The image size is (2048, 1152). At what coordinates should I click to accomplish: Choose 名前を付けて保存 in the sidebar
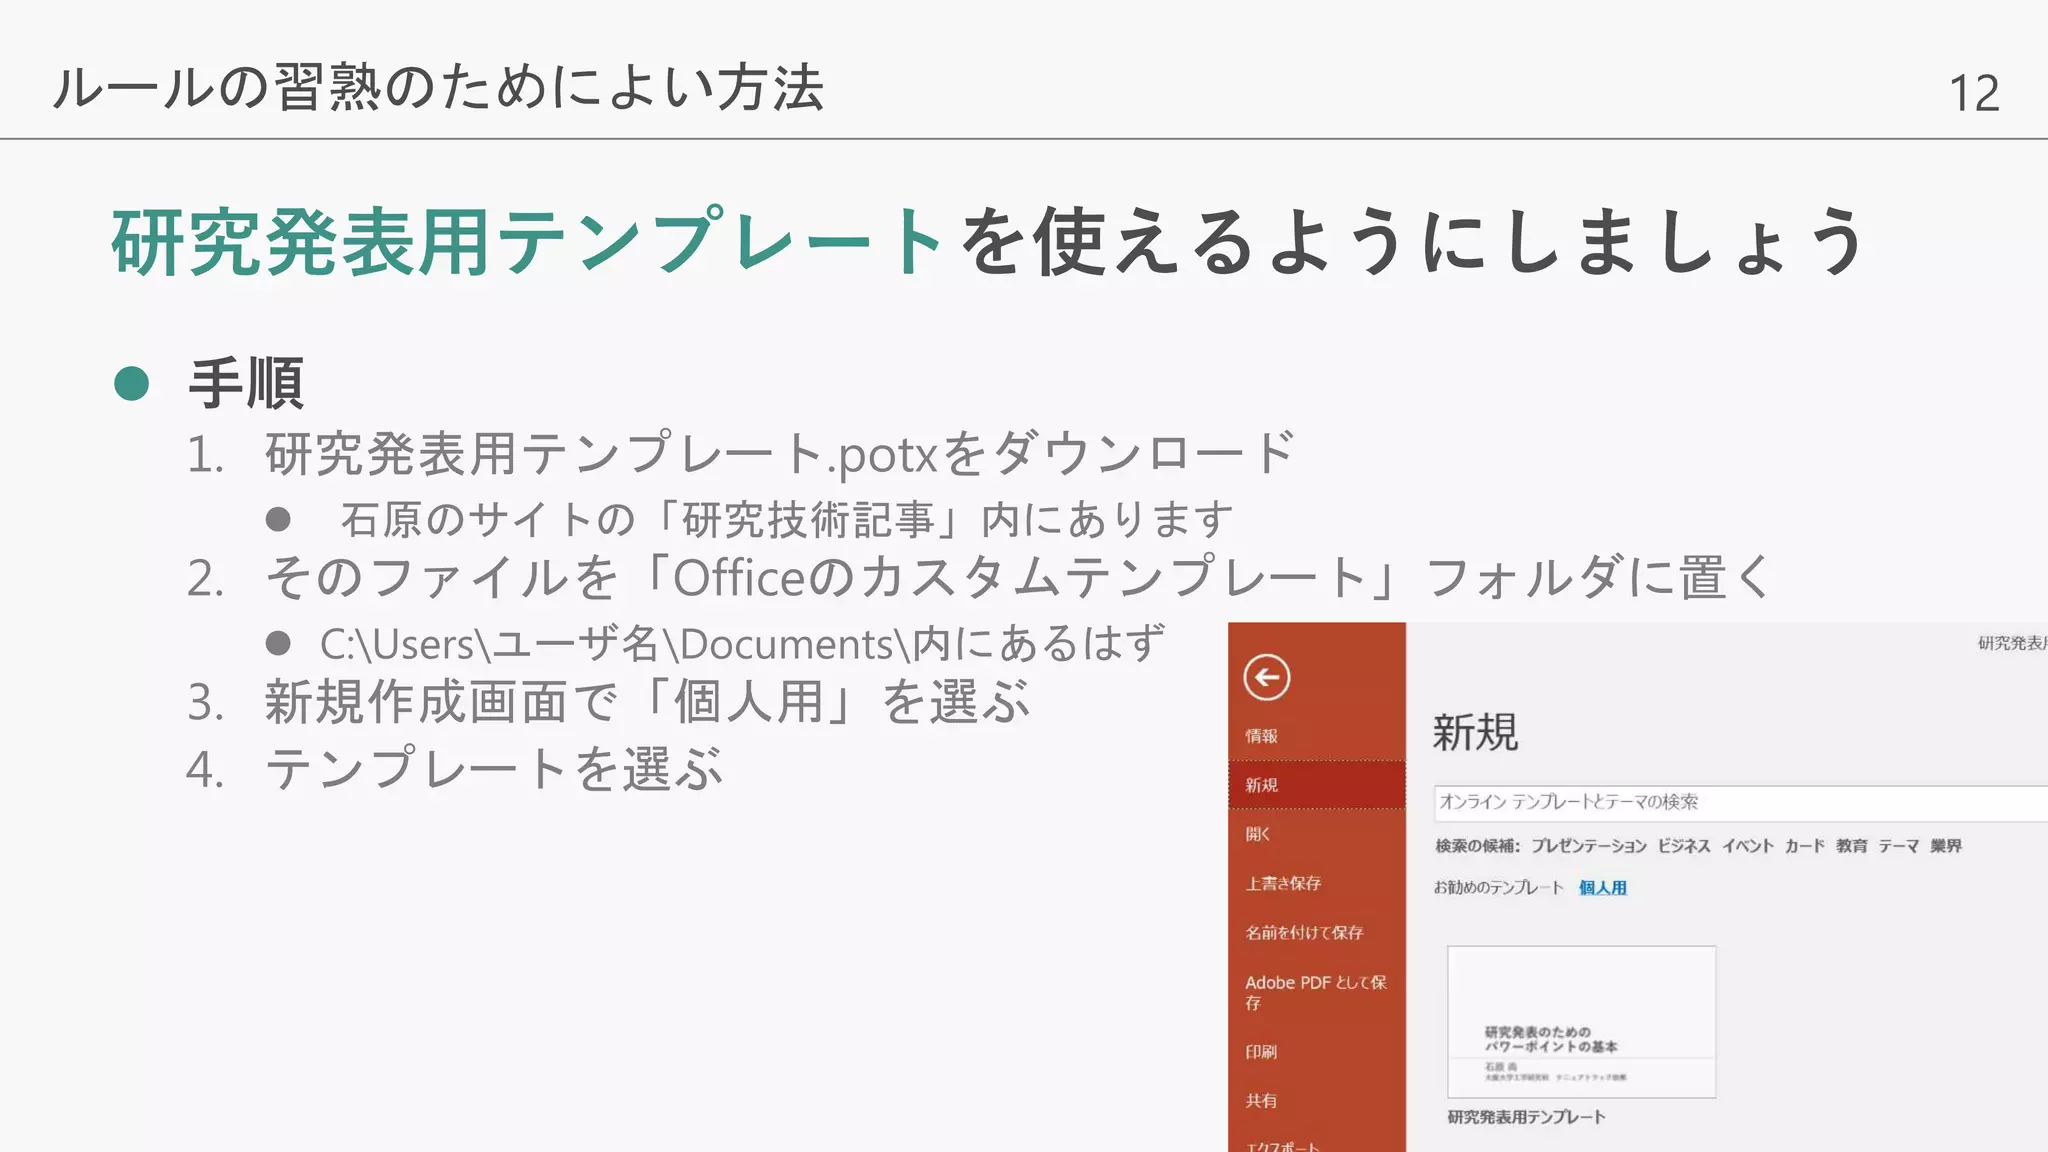pyautogui.click(x=1304, y=932)
